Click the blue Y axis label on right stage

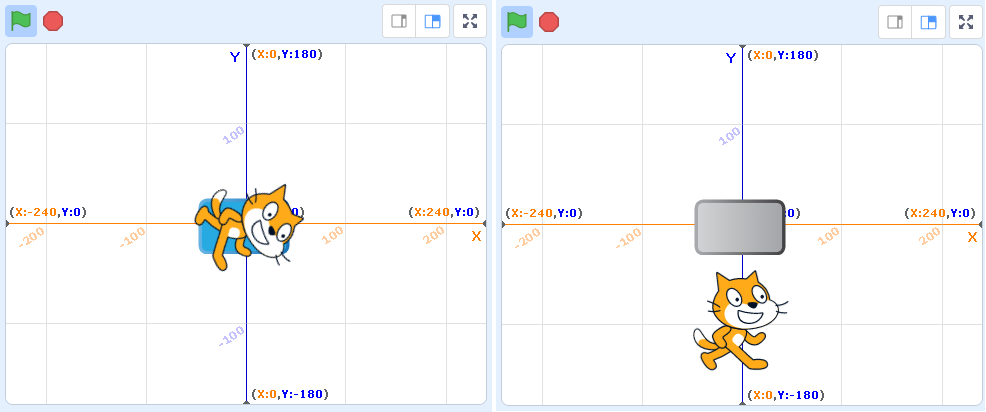tap(731, 58)
